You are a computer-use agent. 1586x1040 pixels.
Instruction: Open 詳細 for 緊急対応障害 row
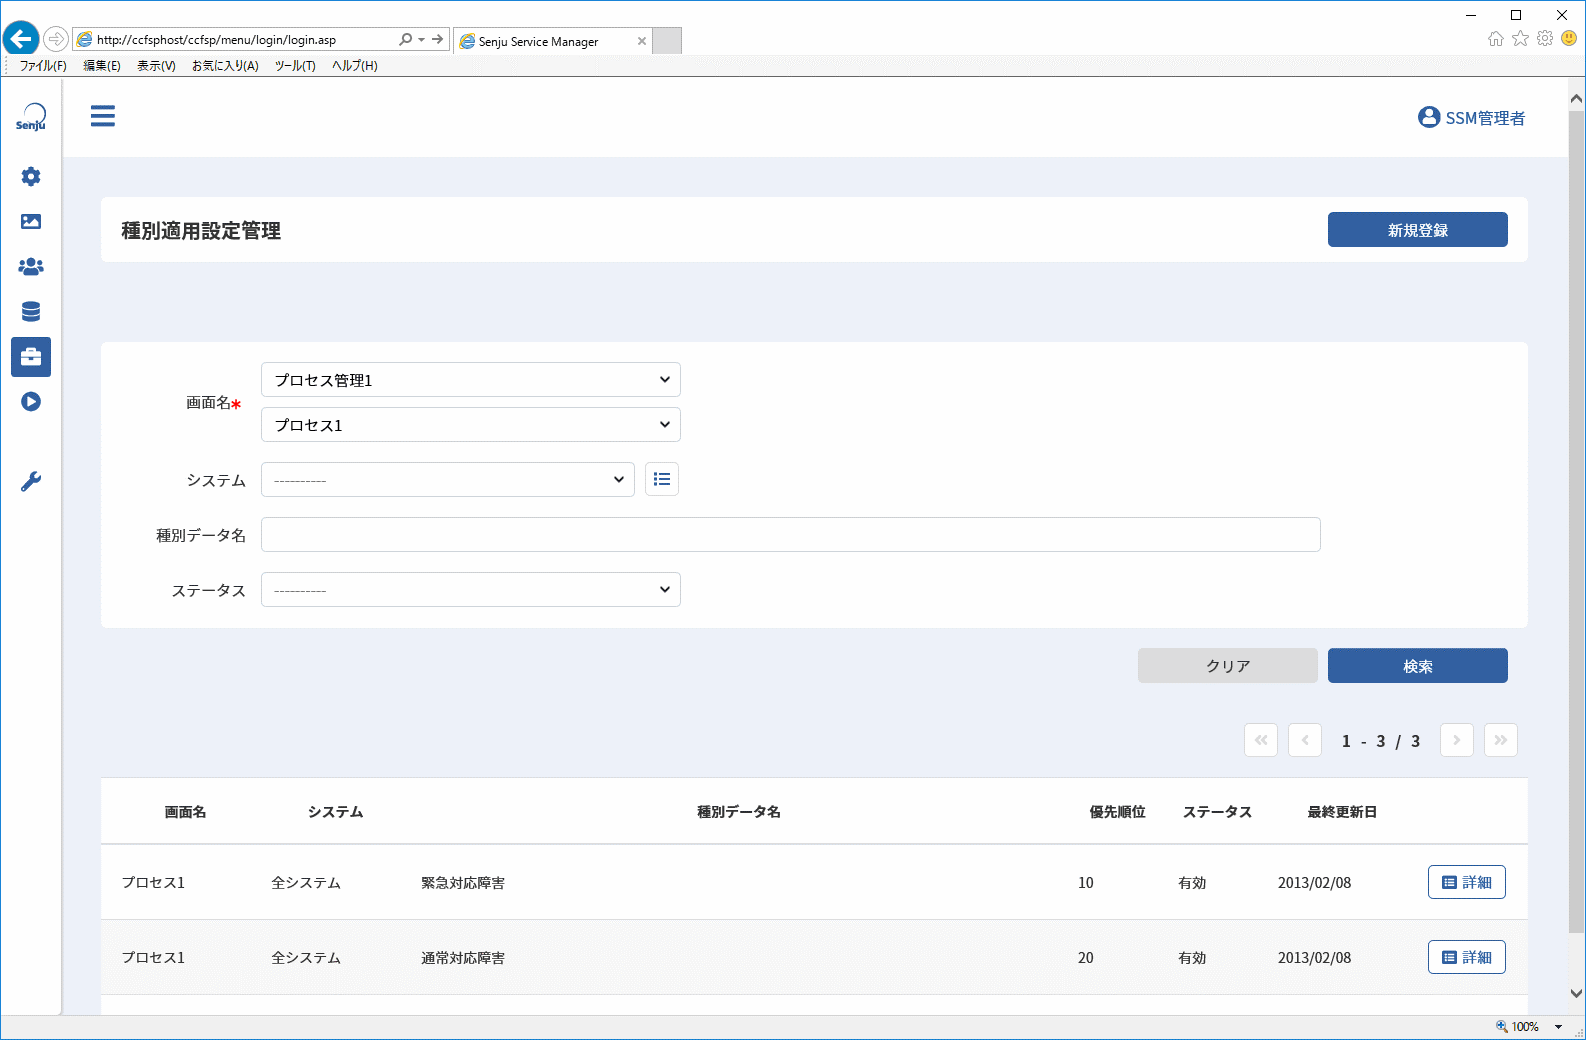1467,883
